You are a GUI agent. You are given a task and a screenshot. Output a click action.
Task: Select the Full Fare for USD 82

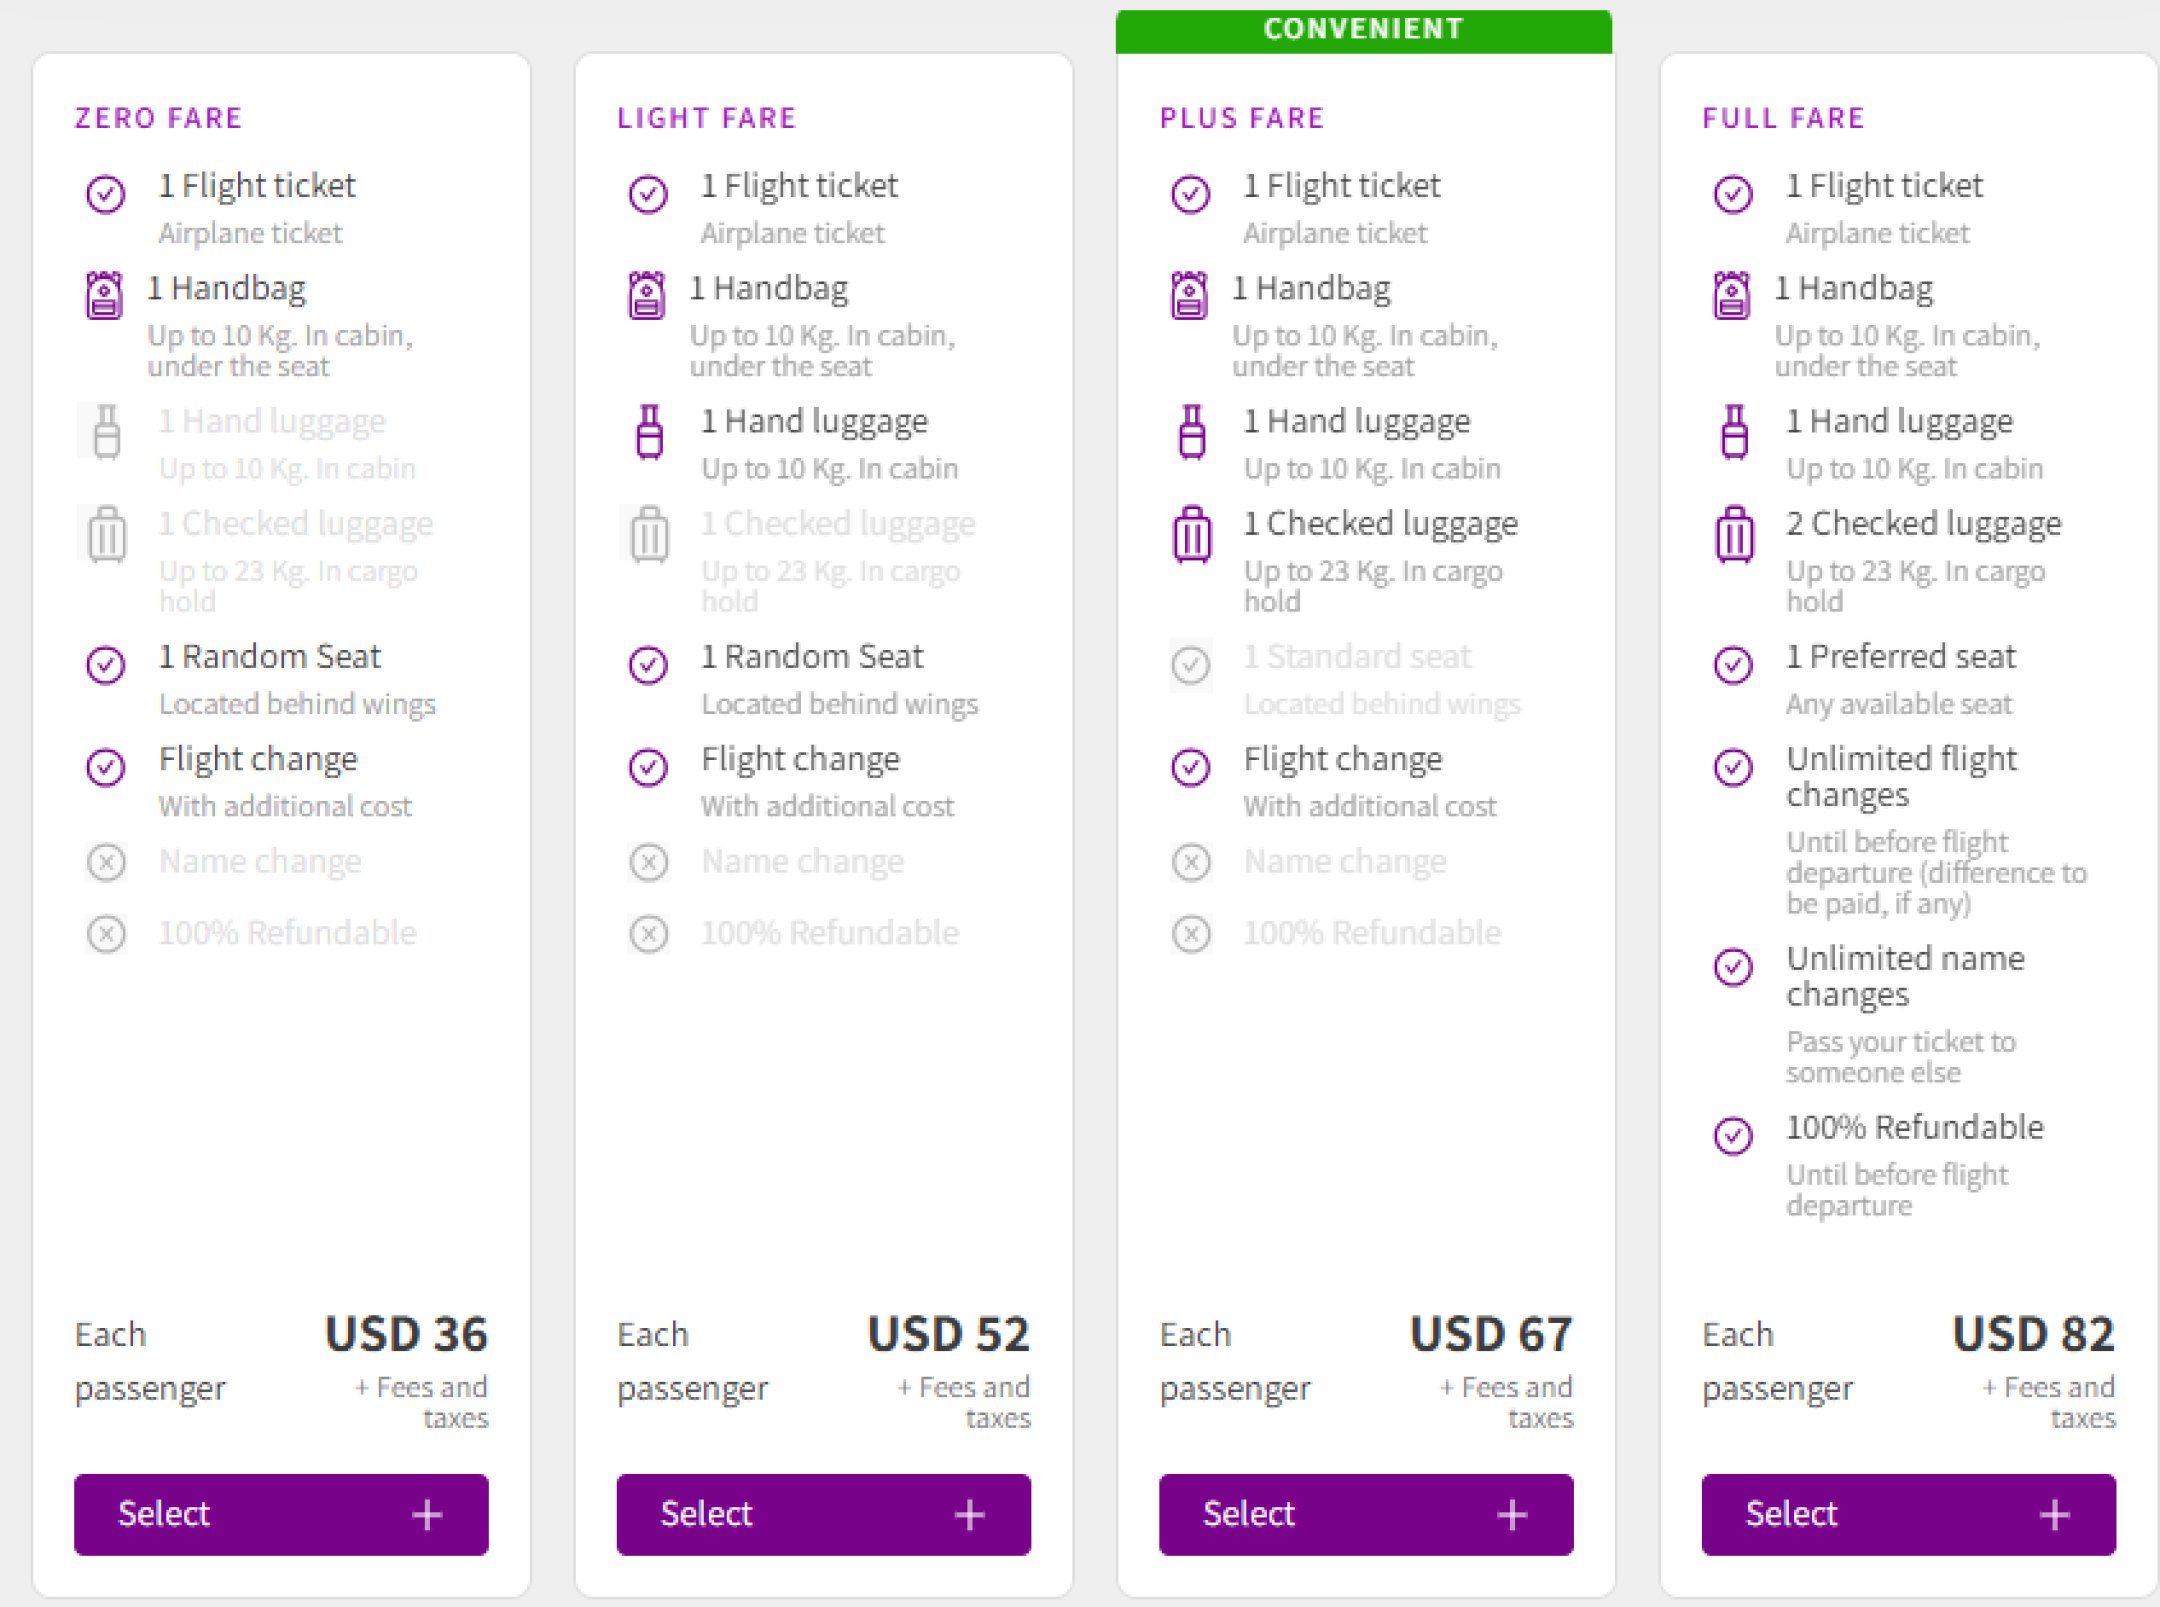click(1789, 1515)
